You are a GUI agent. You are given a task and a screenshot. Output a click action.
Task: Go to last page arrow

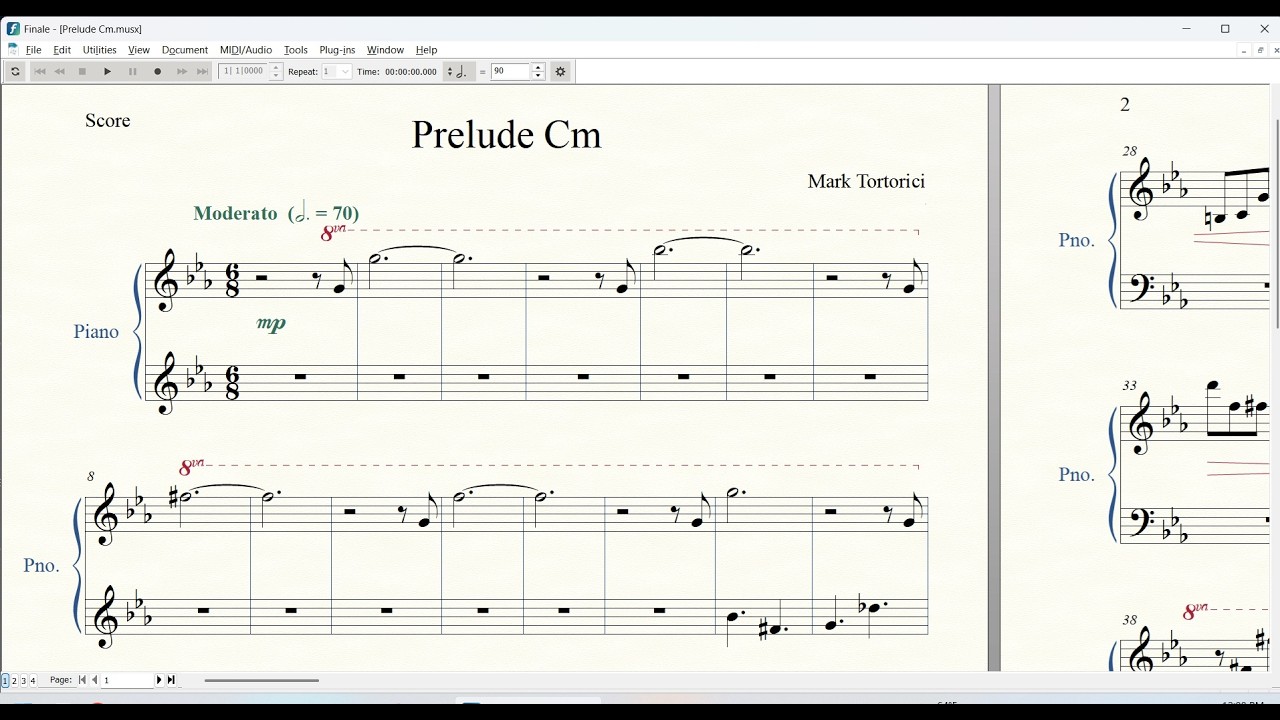coord(171,680)
